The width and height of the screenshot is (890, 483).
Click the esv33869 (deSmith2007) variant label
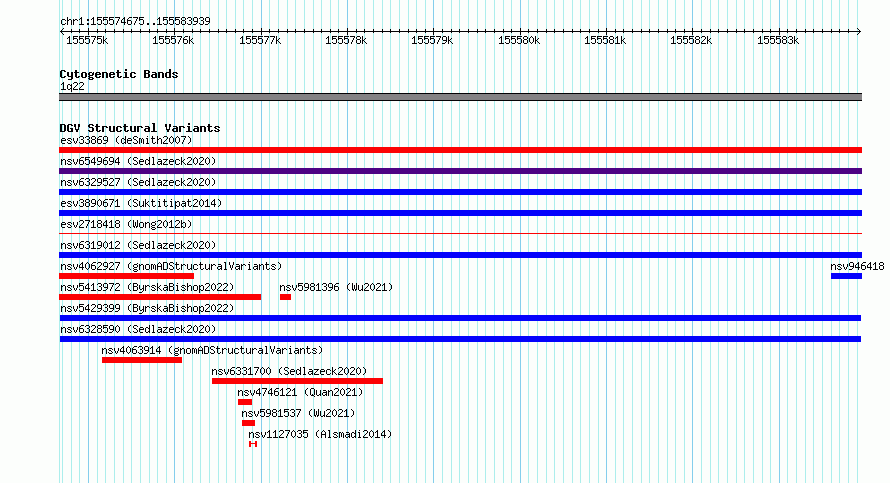pyautogui.click(x=126, y=140)
